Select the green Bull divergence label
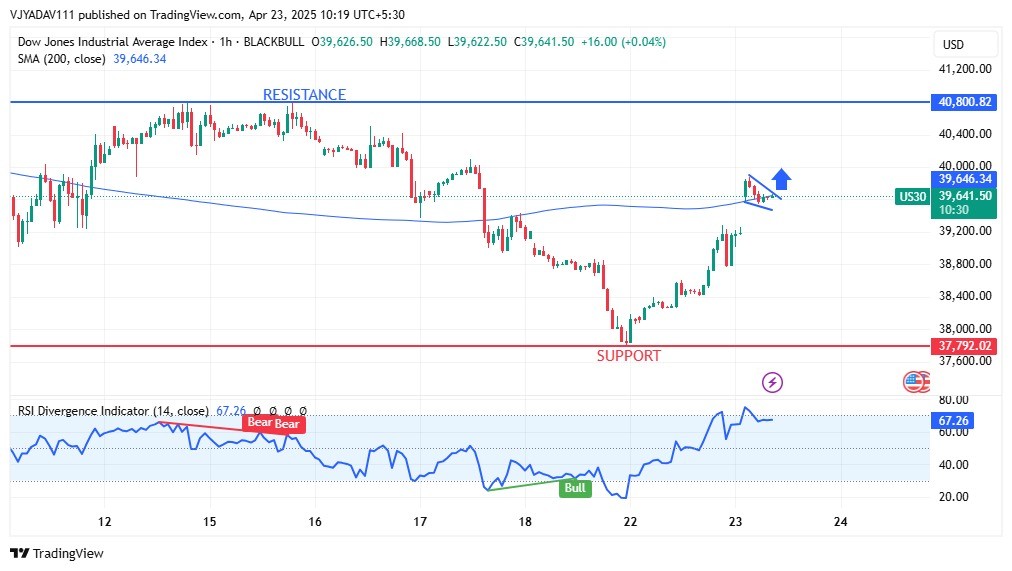Viewport: 1012px width, 571px height. point(575,488)
